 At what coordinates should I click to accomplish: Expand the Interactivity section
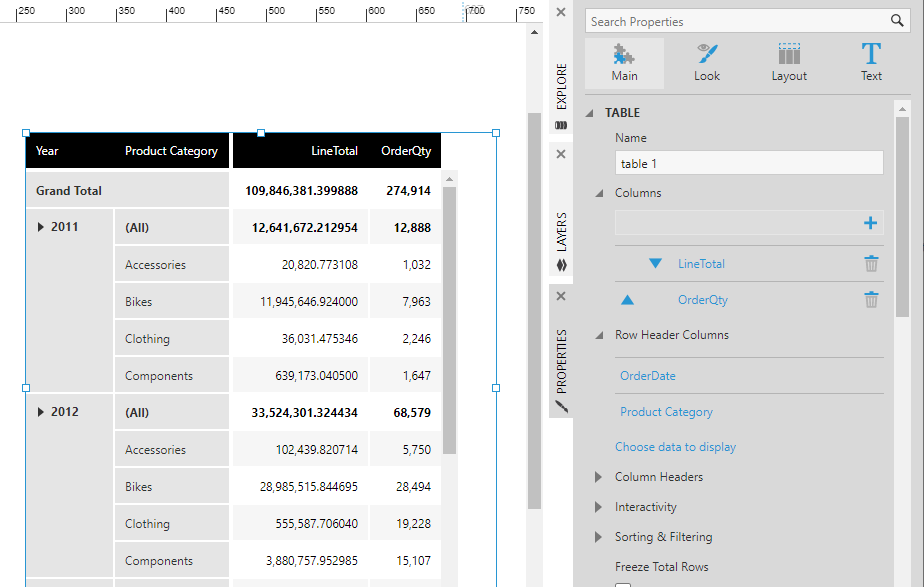598,507
